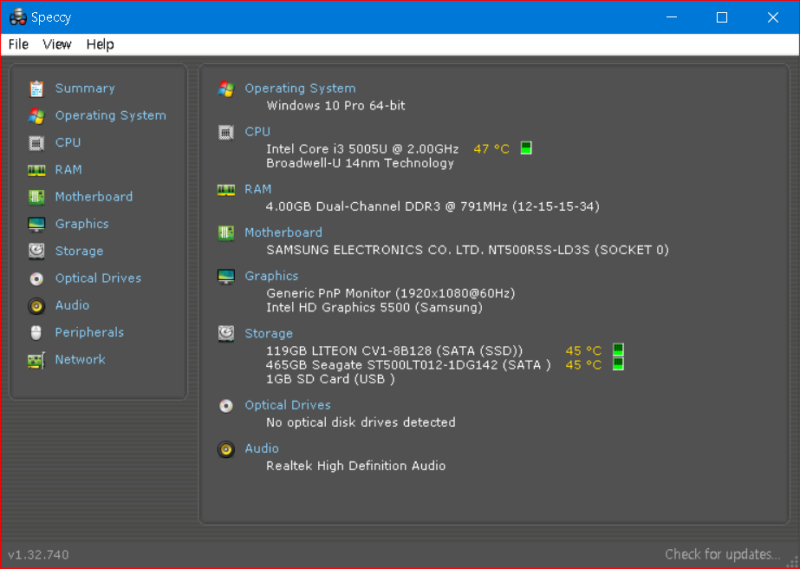Click the 4.00GB Dual-Channel DDR3 text

433,207
